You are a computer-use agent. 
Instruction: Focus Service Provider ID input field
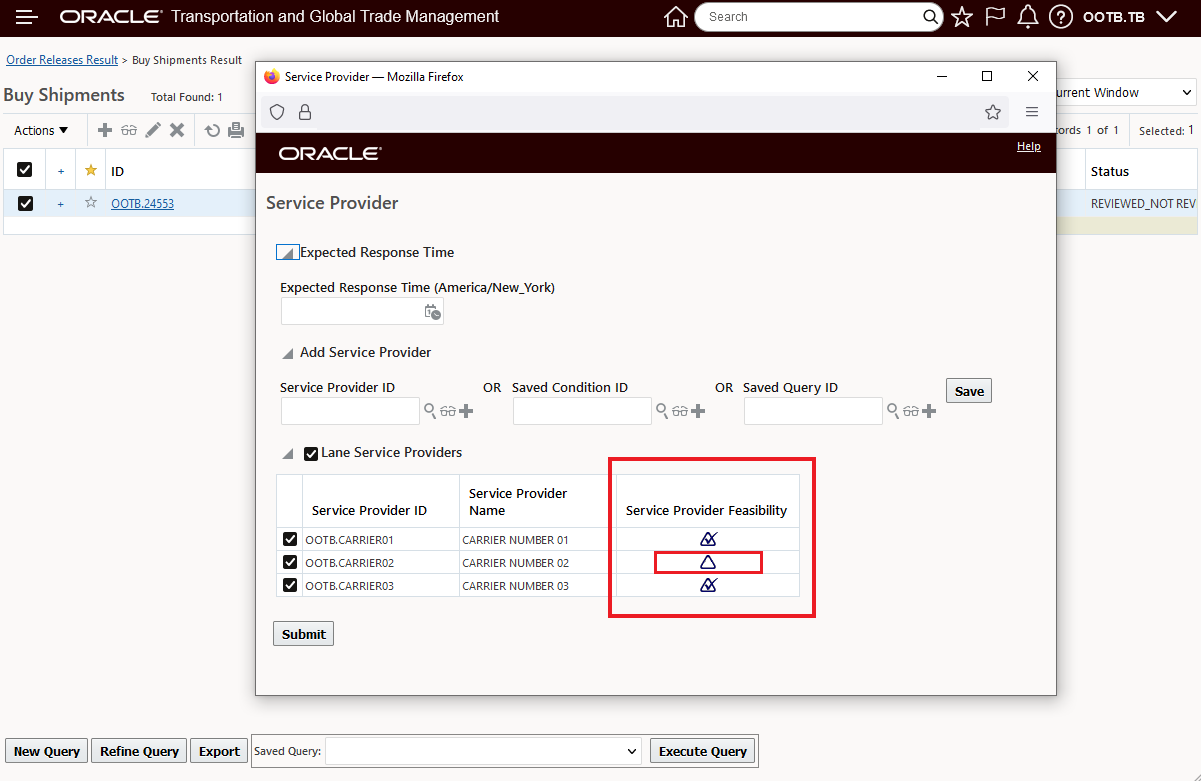[x=350, y=411]
